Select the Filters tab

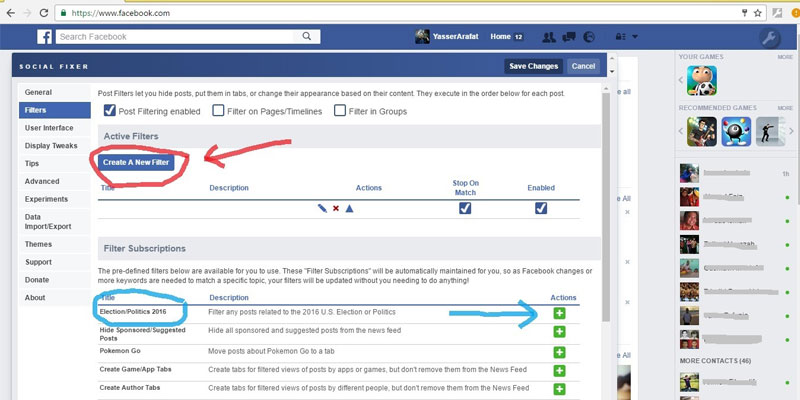click(x=55, y=110)
